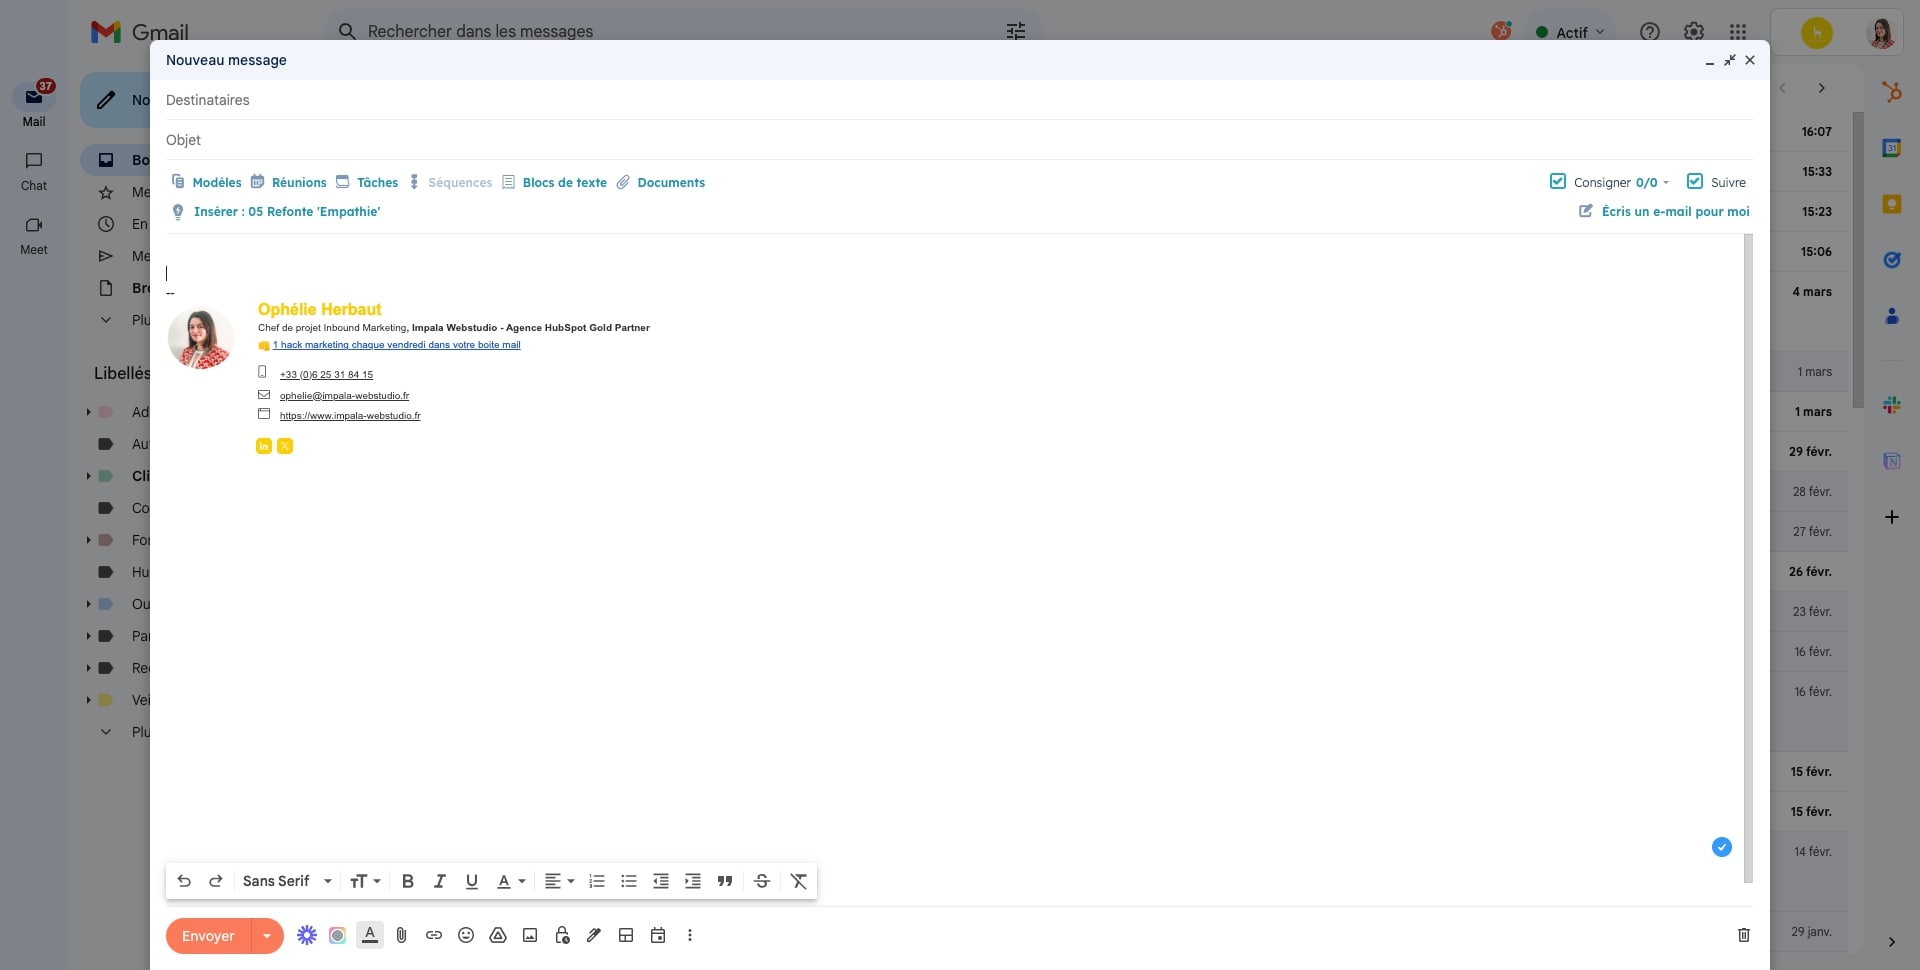Attach a file with the paperclip
The width and height of the screenshot is (1920, 970).
pos(401,936)
